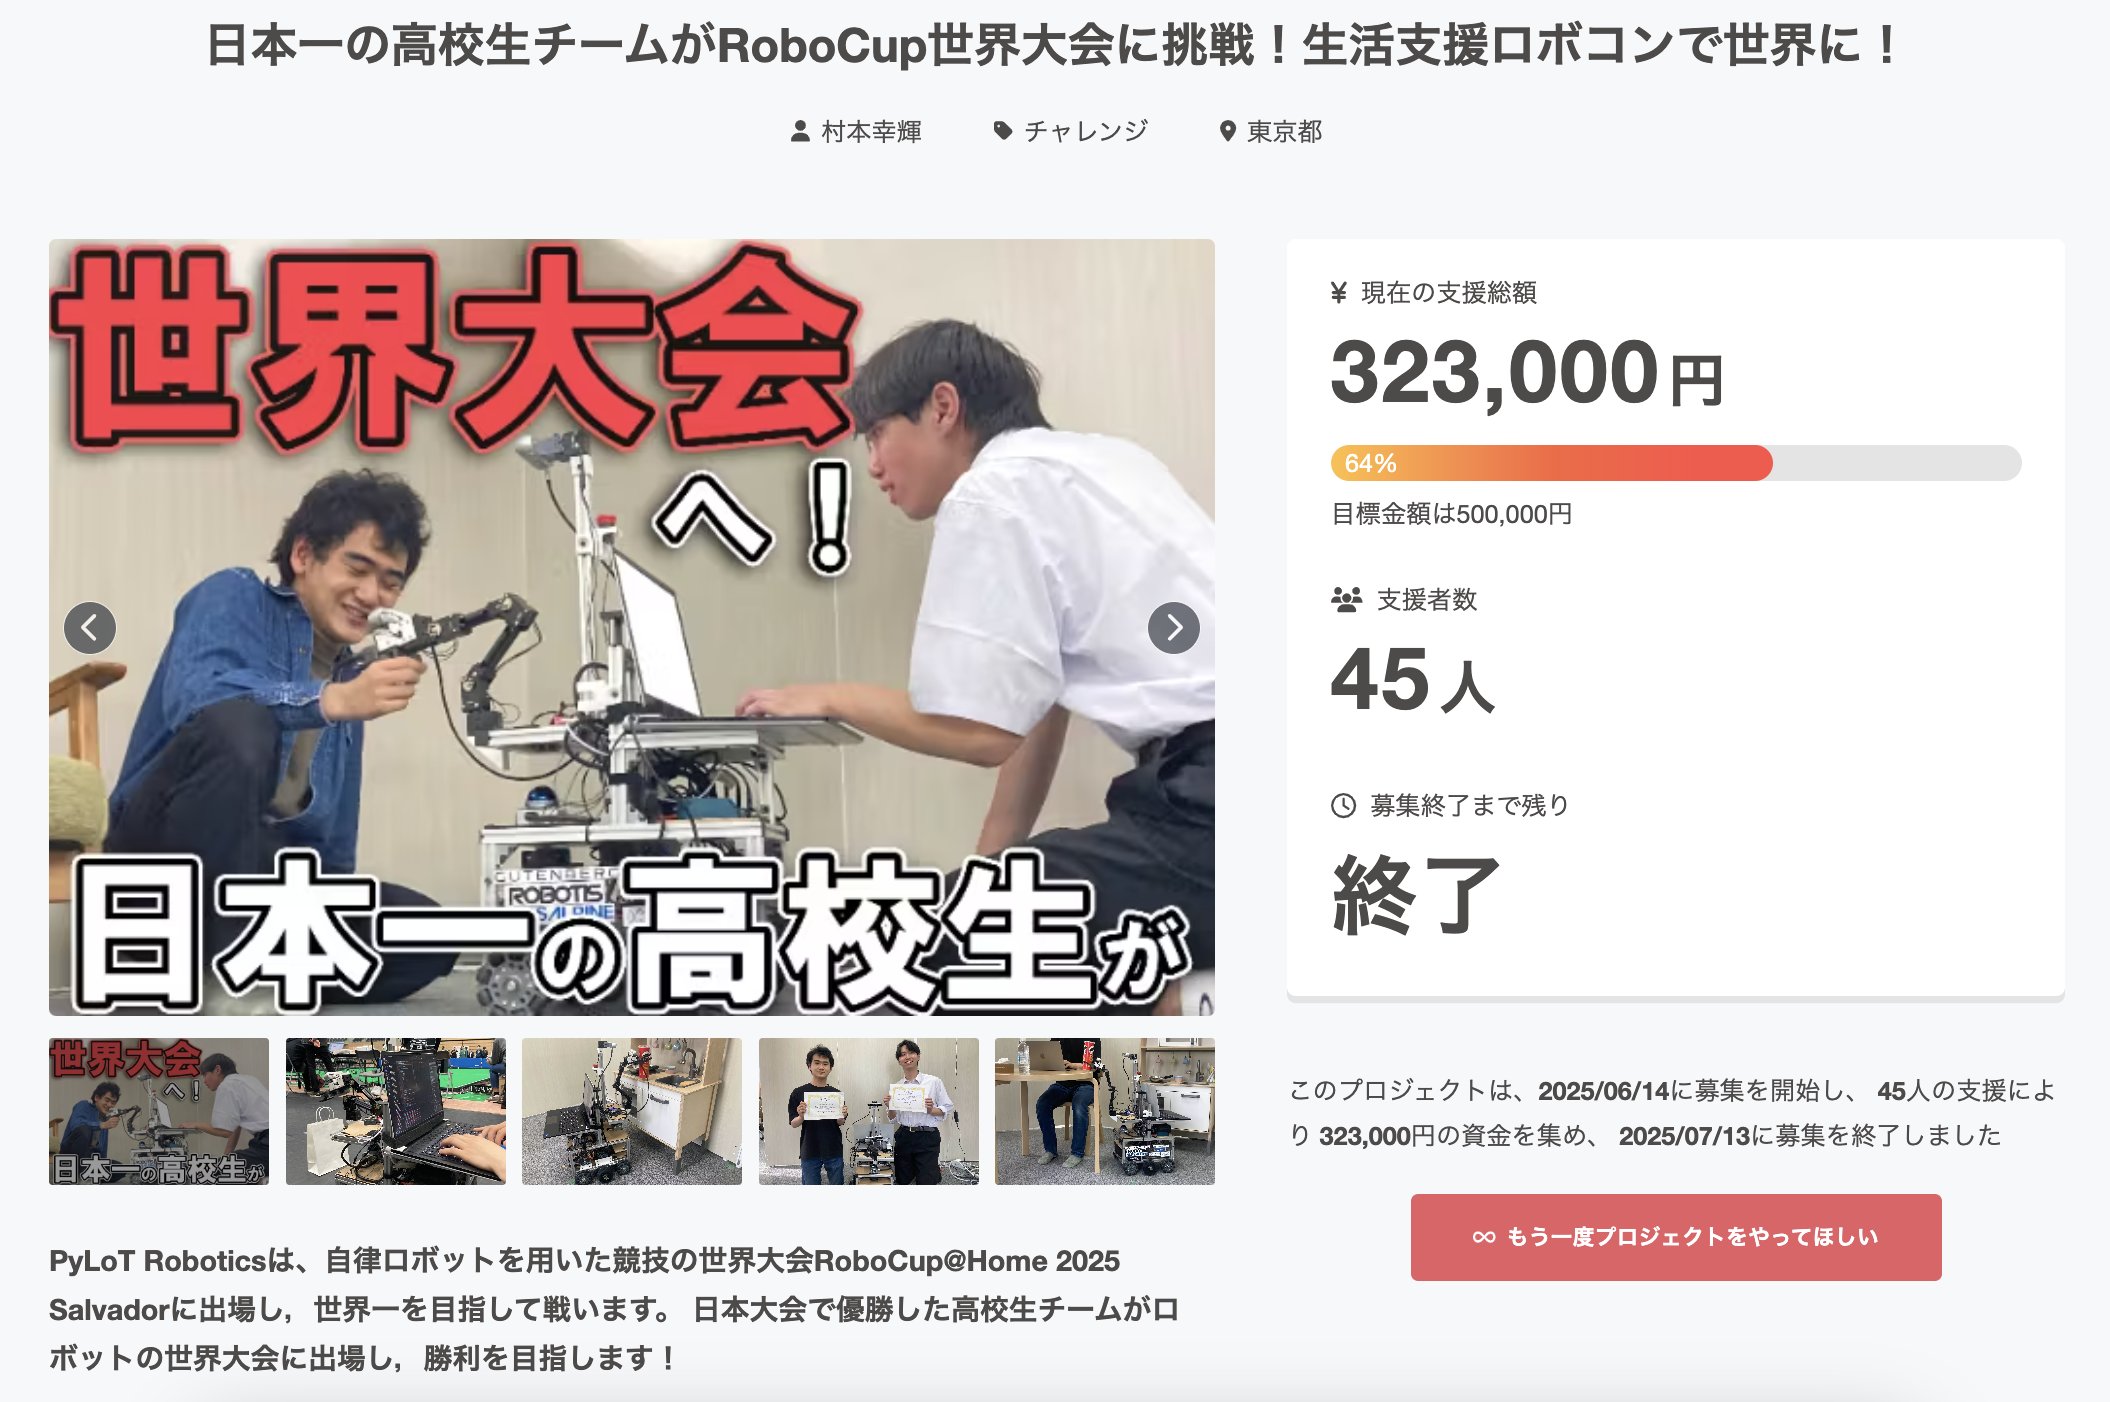
Task: Click the infinity icon on the red button
Action: [x=1484, y=1237]
